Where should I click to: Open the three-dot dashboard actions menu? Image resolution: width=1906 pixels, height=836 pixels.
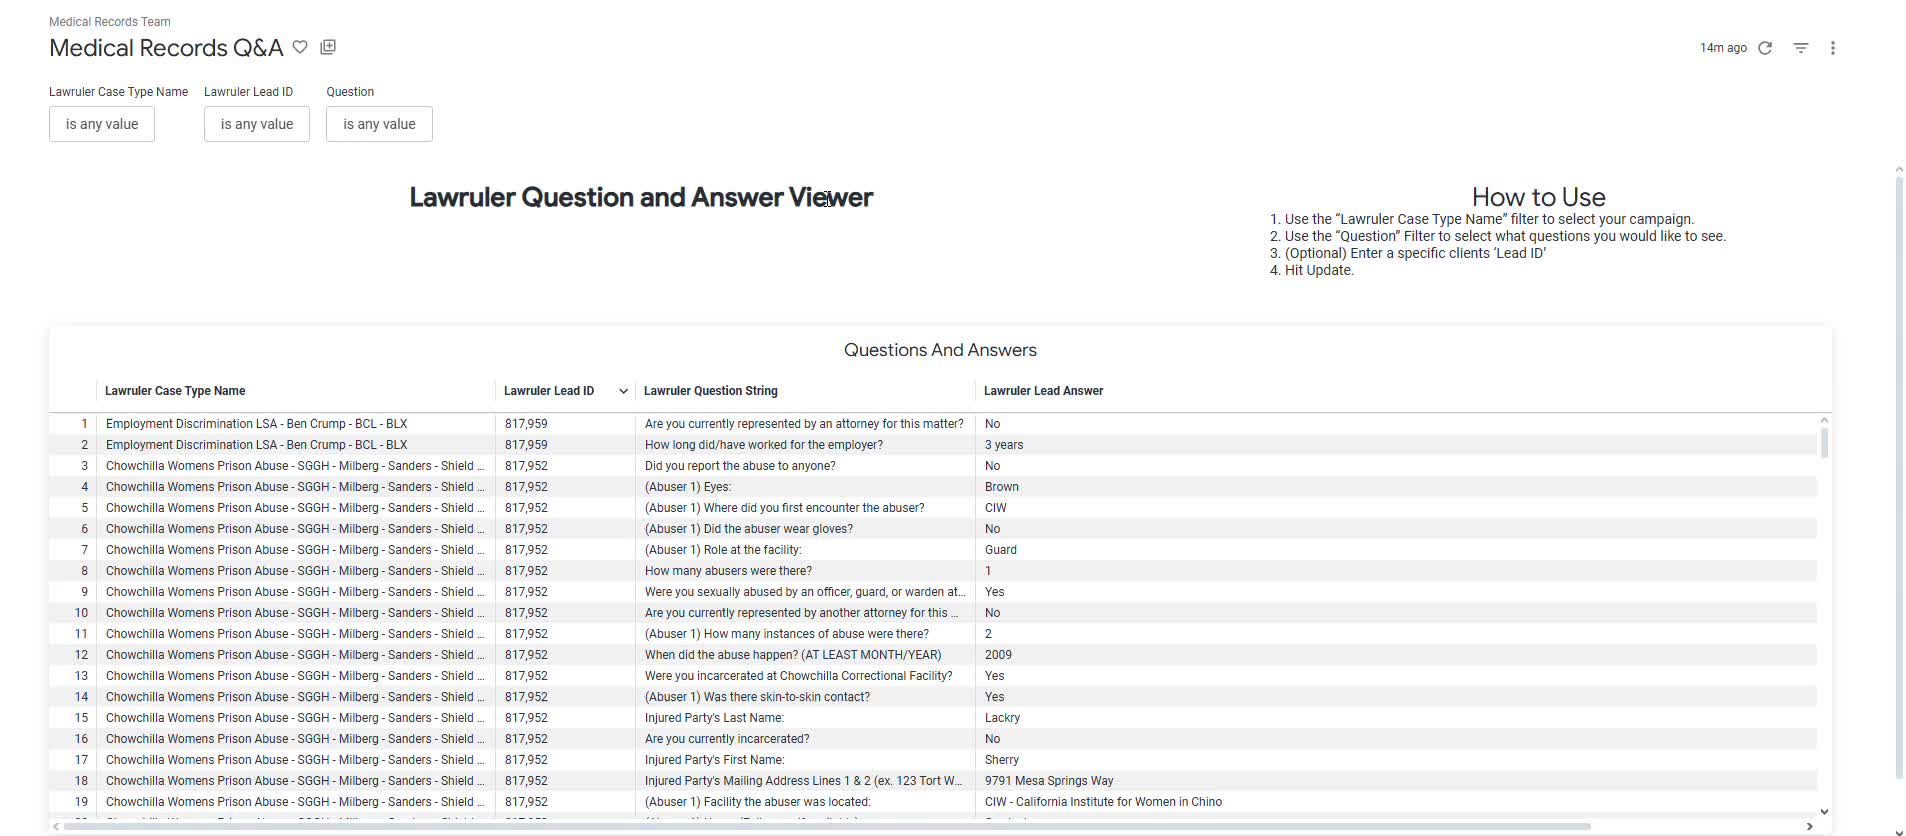click(1832, 48)
